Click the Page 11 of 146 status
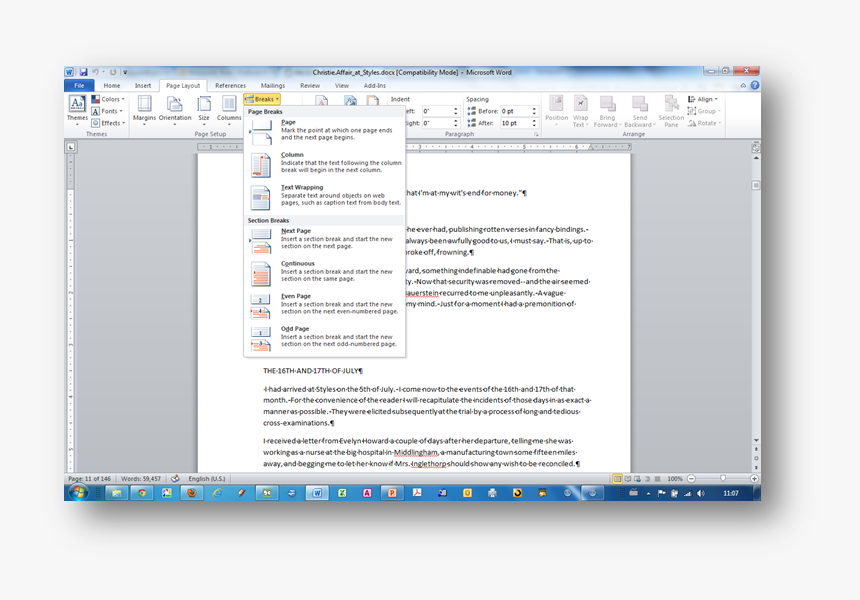Viewport: 860px width, 600px height. coord(89,479)
